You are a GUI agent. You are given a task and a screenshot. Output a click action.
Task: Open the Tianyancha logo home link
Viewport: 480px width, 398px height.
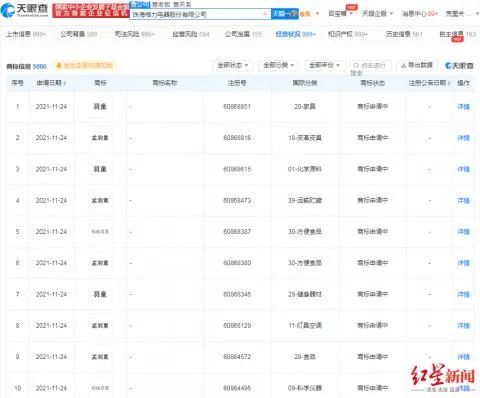click(25, 10)
